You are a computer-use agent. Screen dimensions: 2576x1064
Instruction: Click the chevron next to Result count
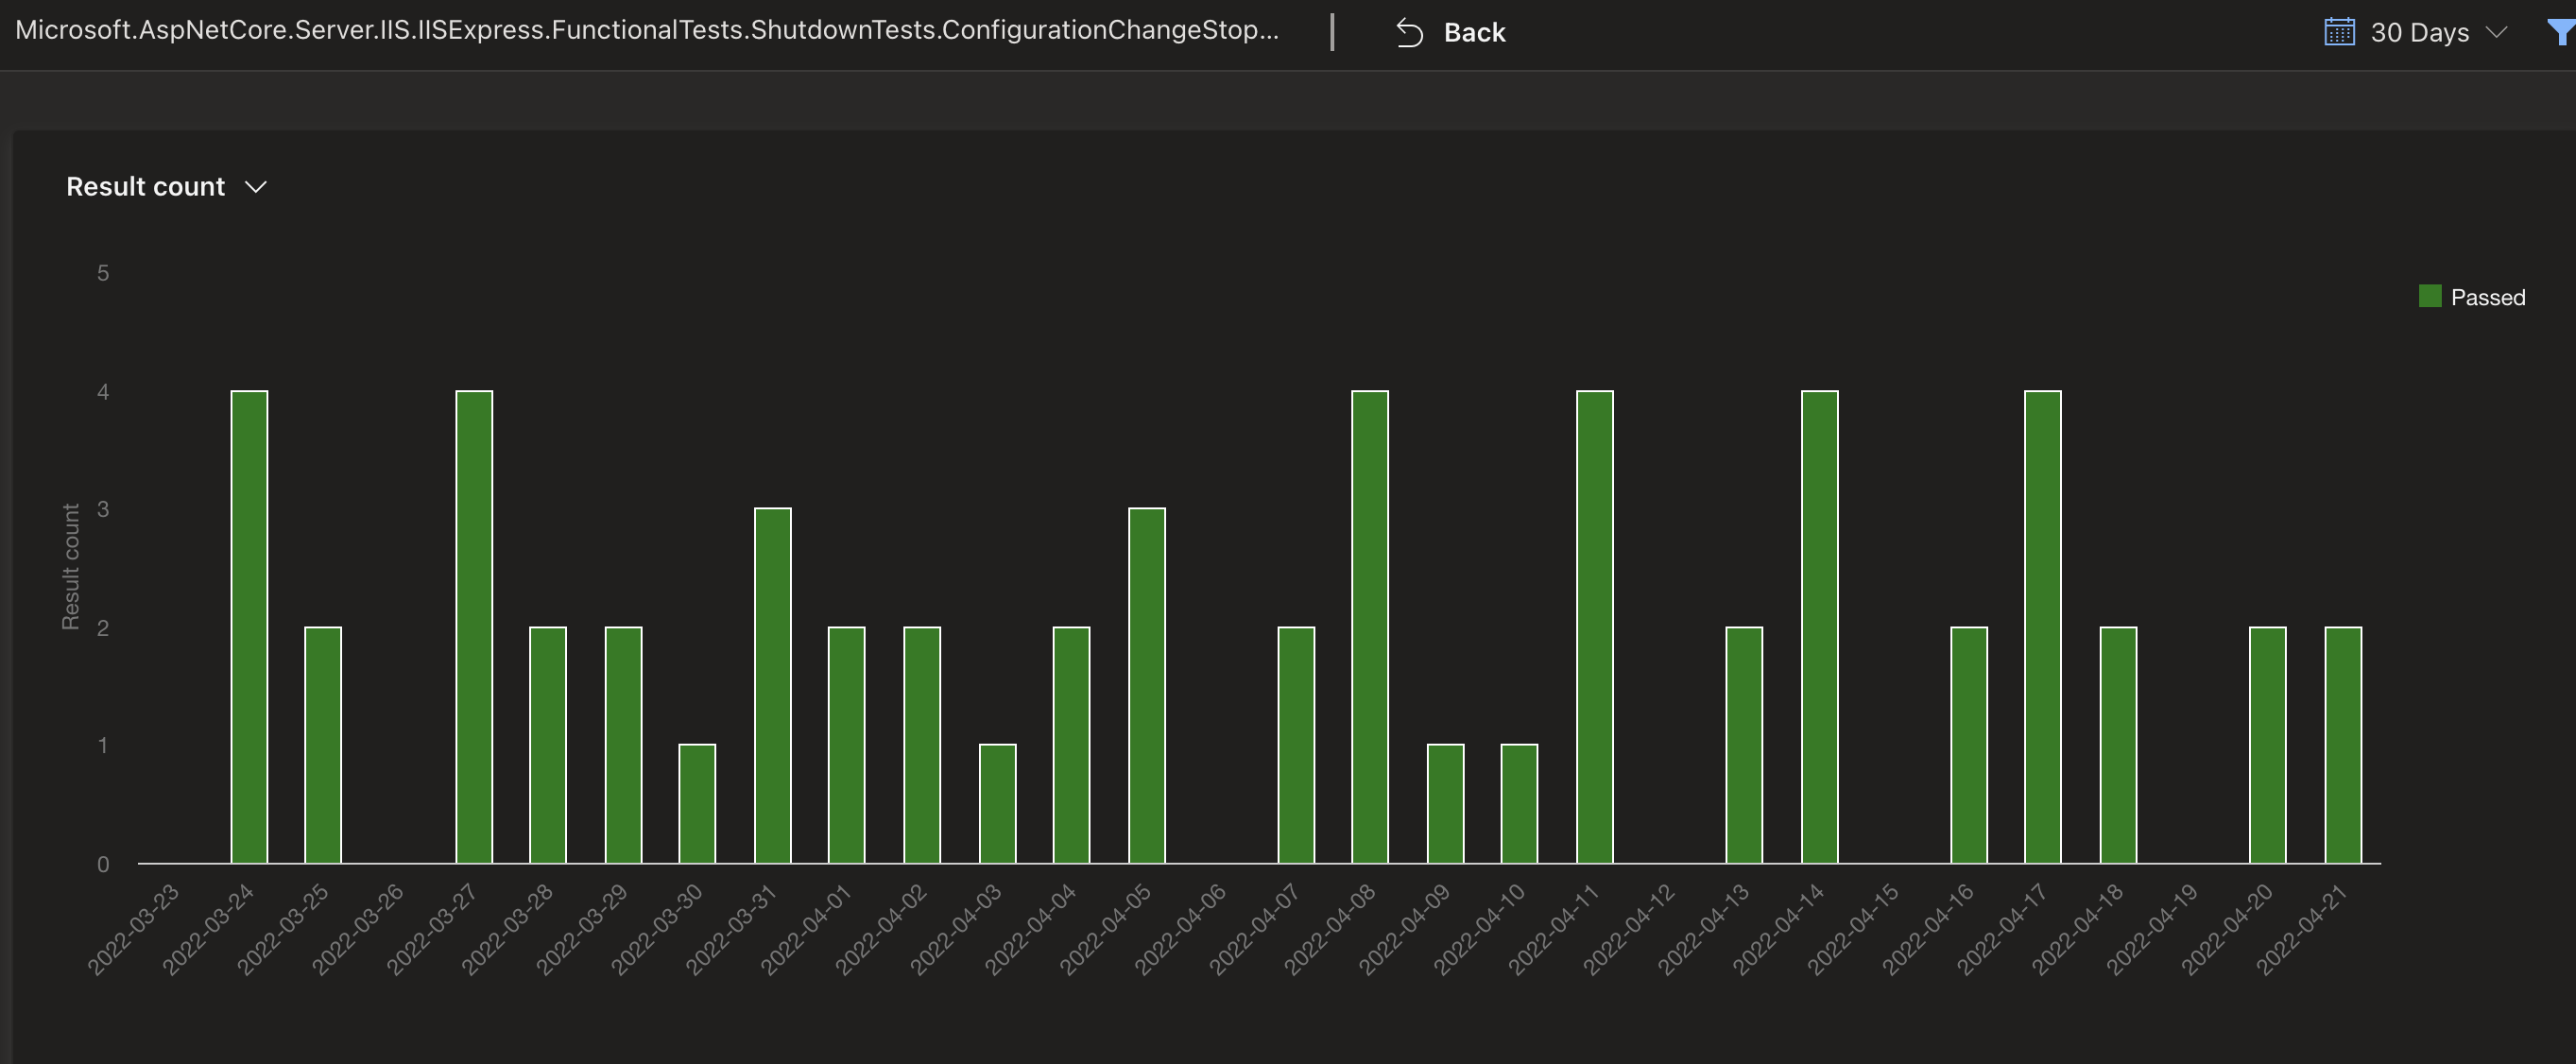[256, 187]
